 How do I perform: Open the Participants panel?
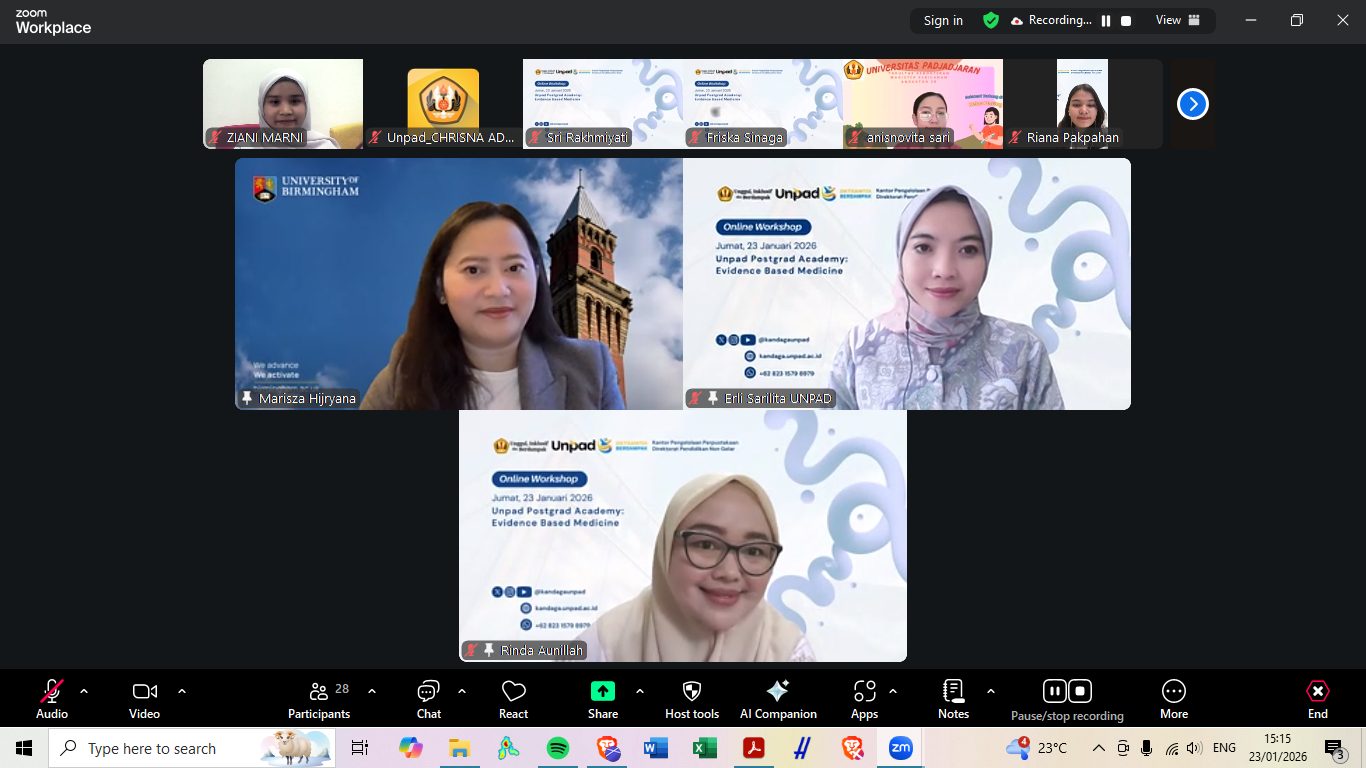pyautogui.click(x=319, y=698)
